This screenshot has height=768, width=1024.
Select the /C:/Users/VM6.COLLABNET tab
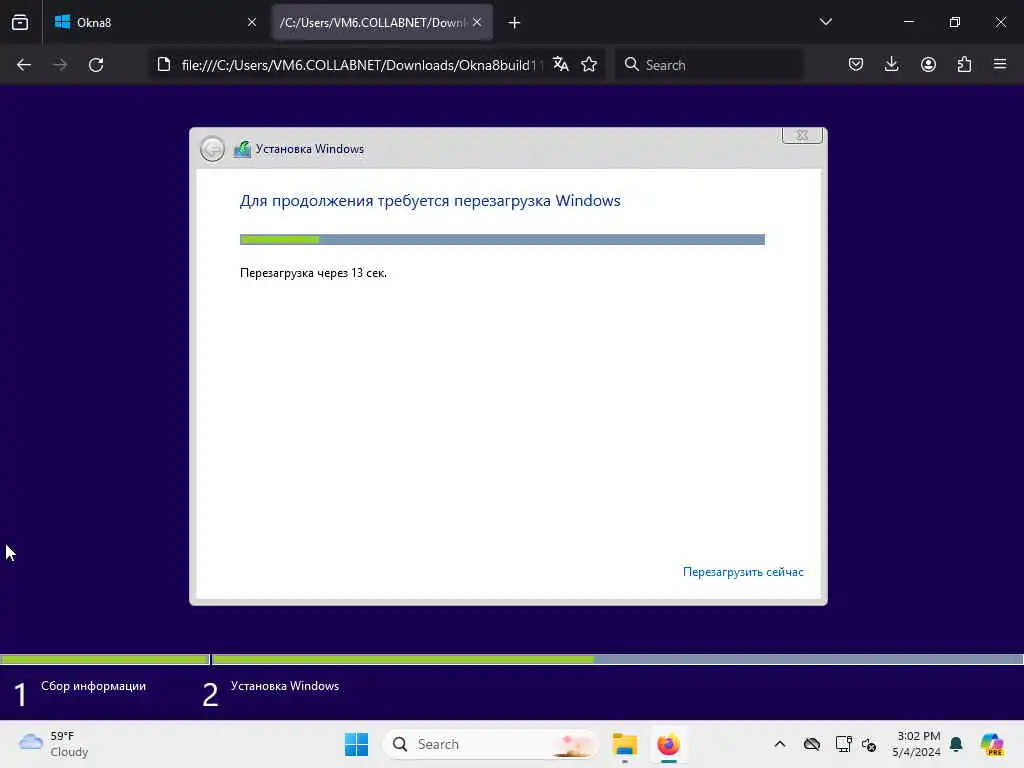(x=381, y=22)
